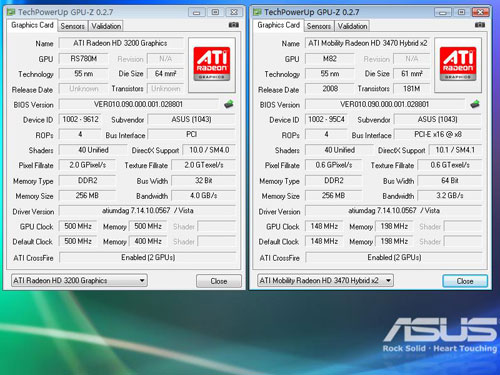Minimize the right GPU-Z window
This screenshot has height=375, width=500.
point(443,12)
